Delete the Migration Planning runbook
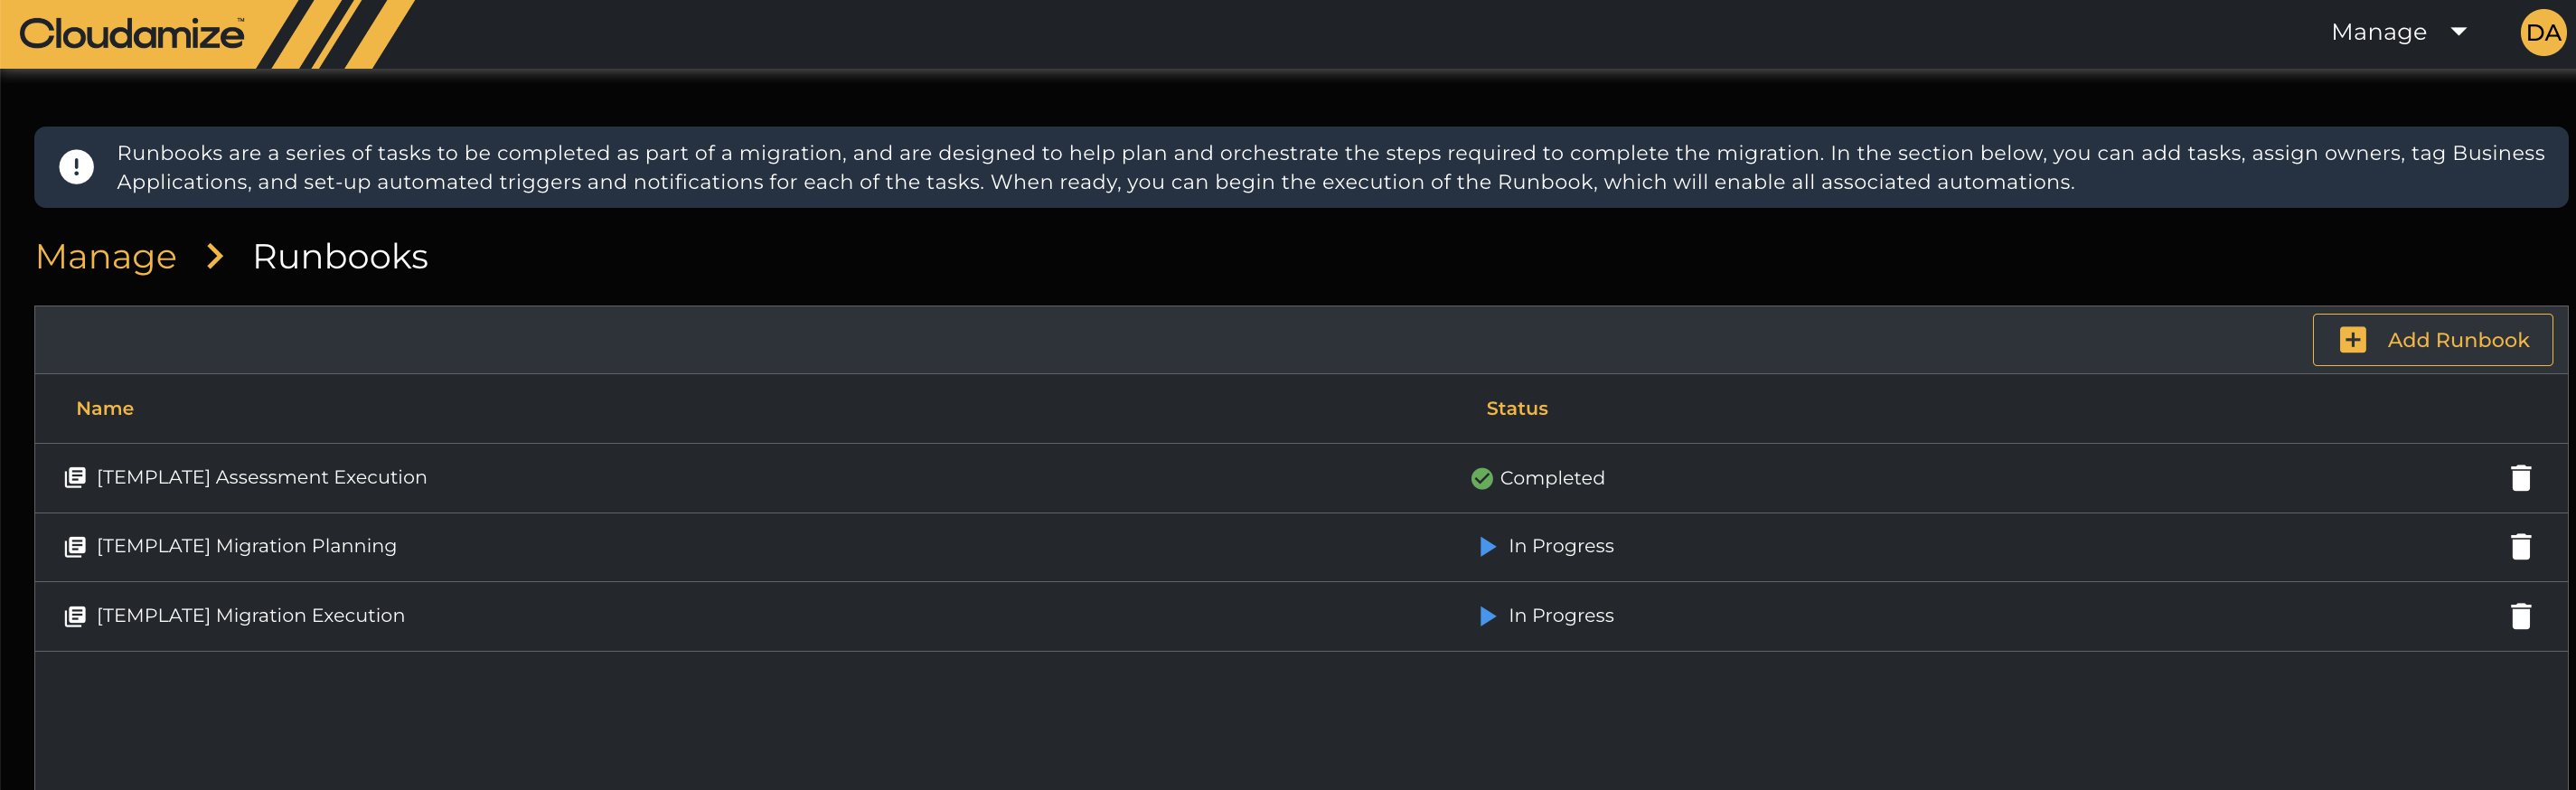The image size is (2576, 790). [x=2520, y=547]
